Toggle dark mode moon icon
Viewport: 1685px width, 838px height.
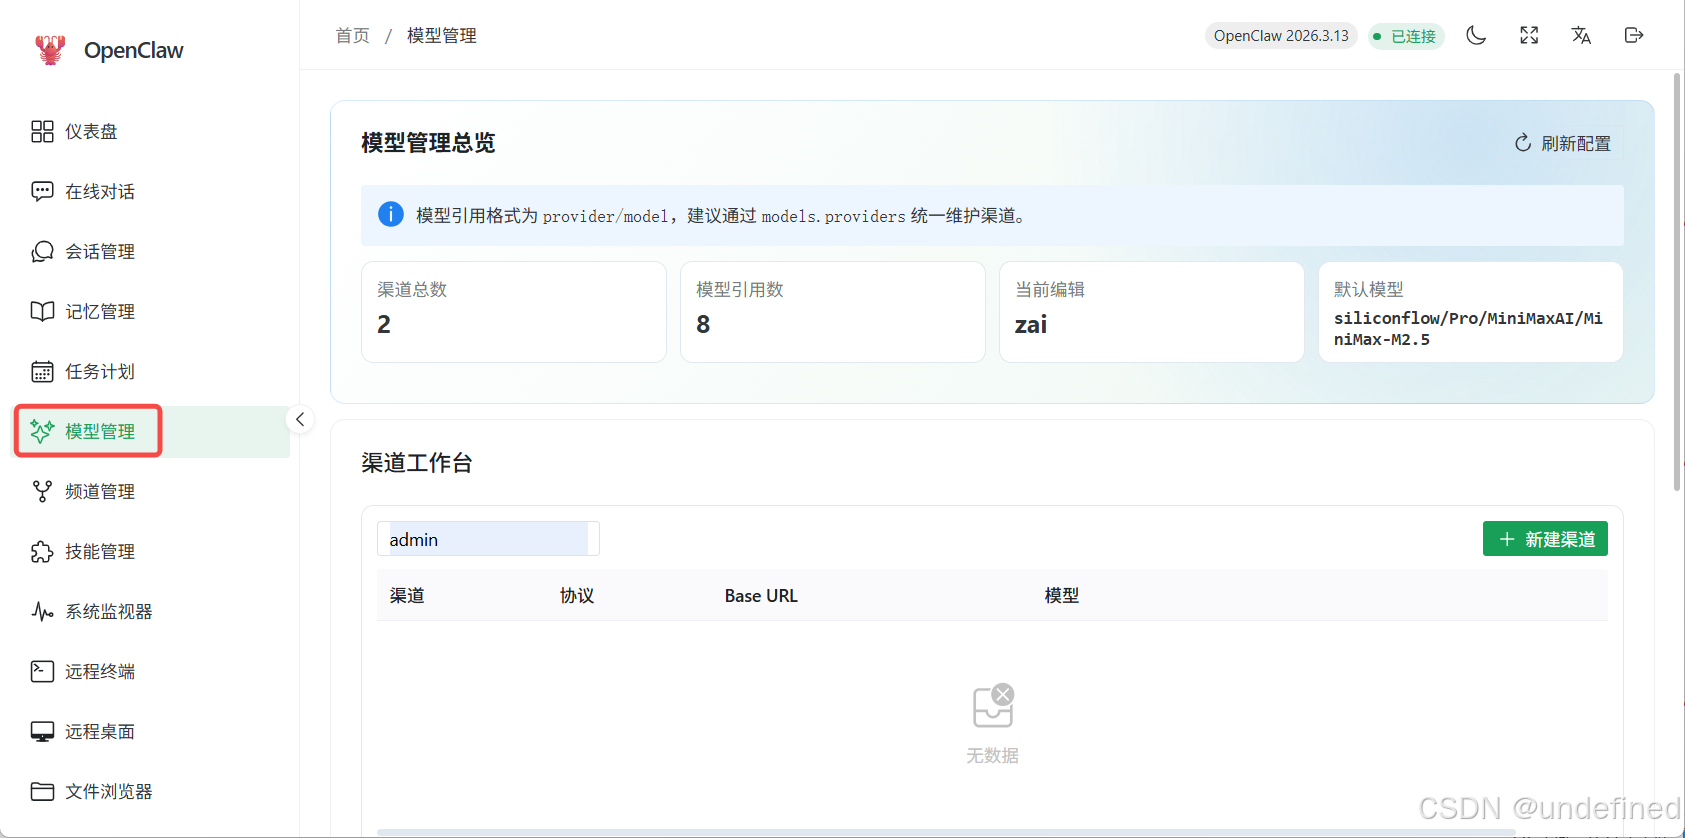(x=1476, y=35)
